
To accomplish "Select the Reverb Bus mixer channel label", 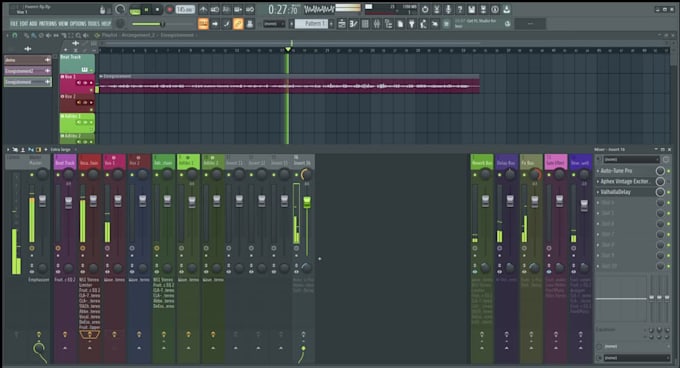I will coord(482,163).
